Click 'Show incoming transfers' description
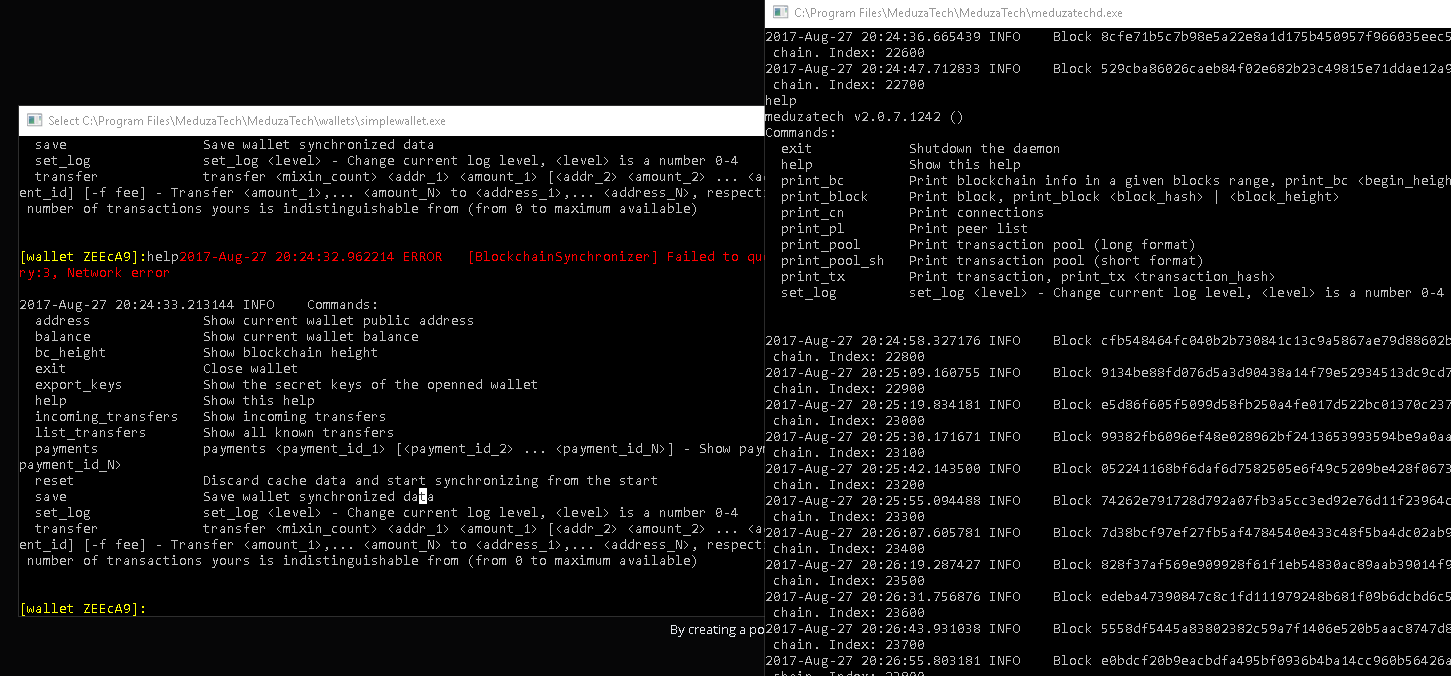The width and height of the screenshot is (1451, 676). tap(294, 417)
